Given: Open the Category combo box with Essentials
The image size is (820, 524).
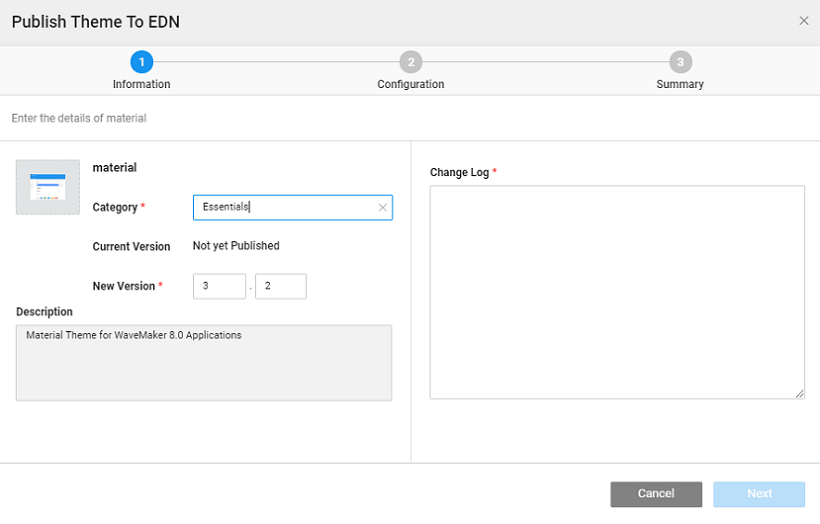Looking at the screenshot, I should click(285, 207).
